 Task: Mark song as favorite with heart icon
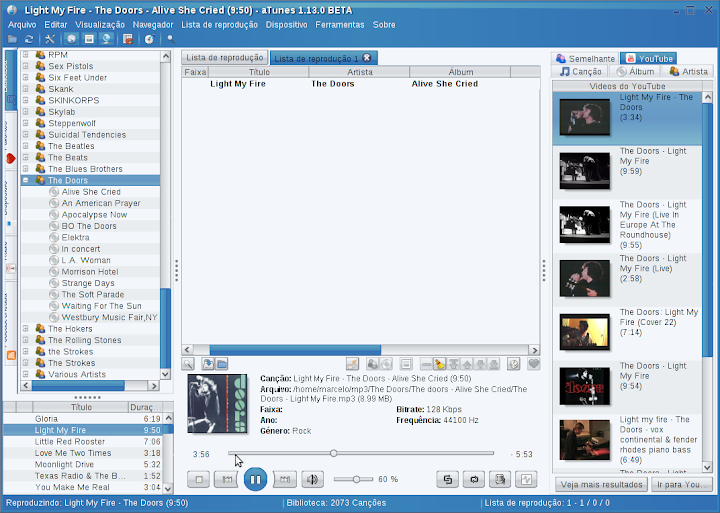tap(534, 364)
